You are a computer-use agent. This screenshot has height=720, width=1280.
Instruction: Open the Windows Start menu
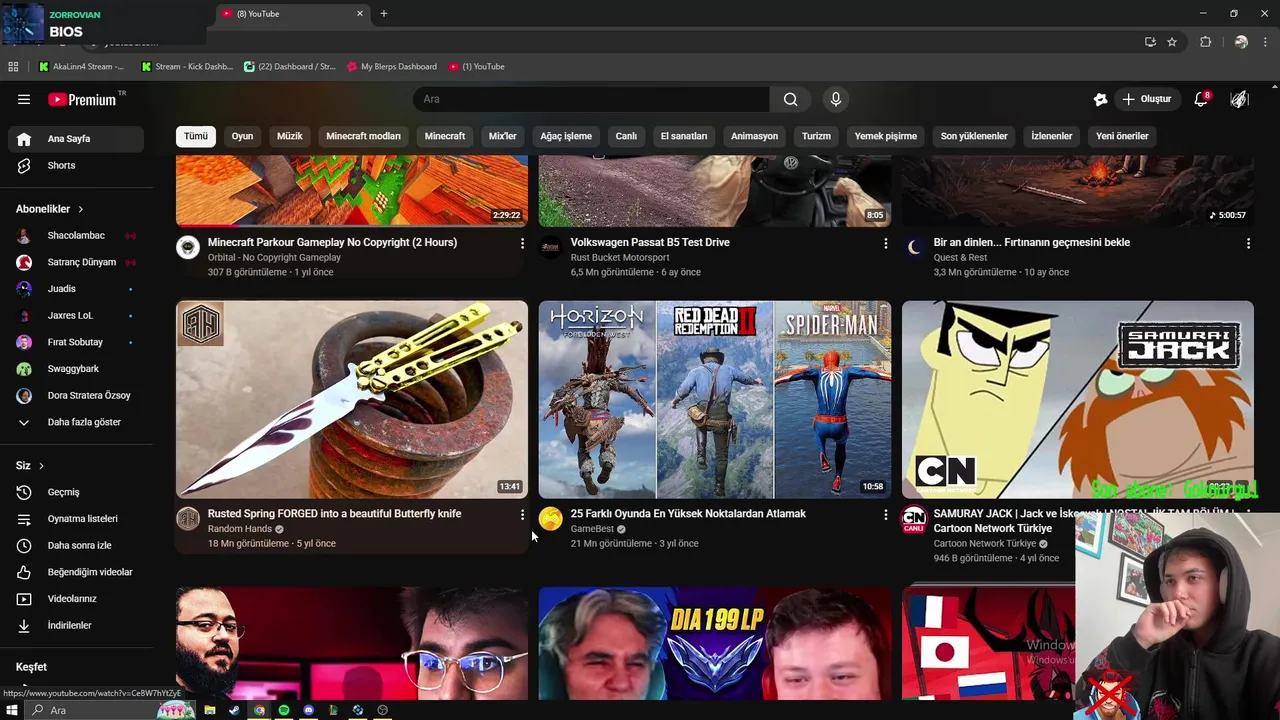coord(12,710)
